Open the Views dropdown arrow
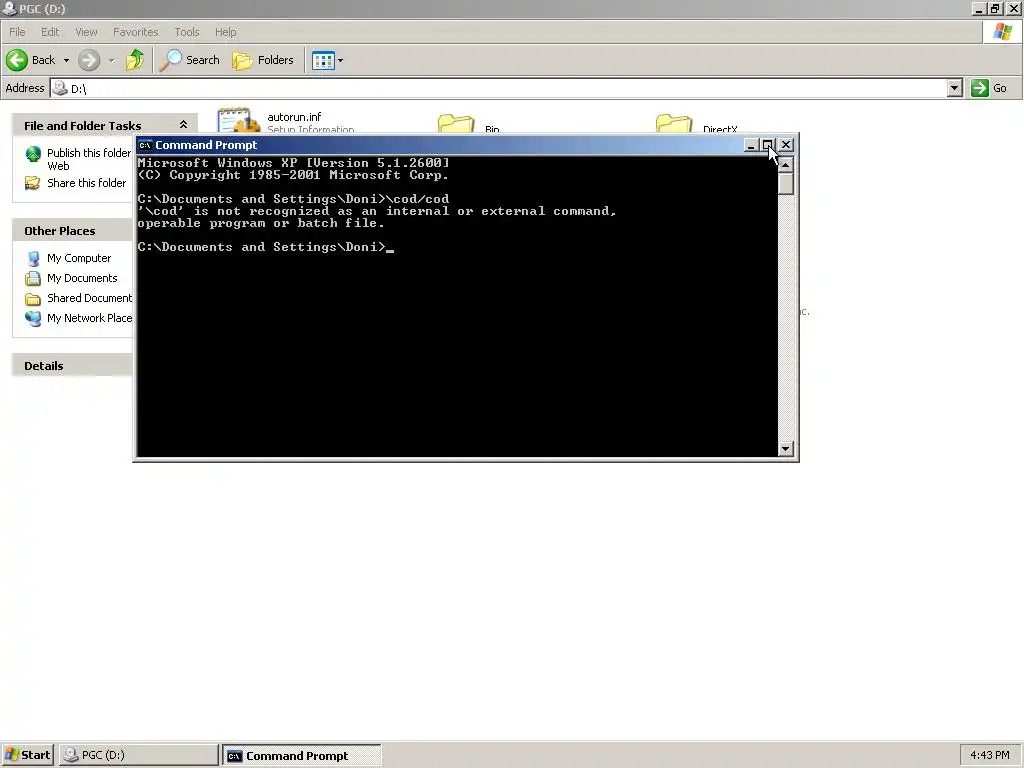 click(x=340, y=61)
